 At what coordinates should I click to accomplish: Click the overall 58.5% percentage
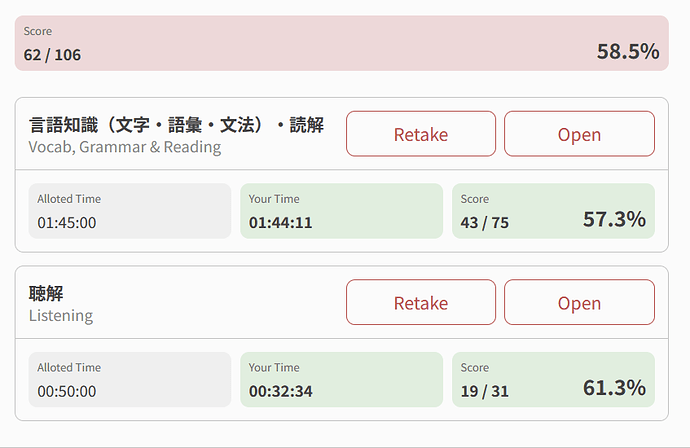click(627, 52)
